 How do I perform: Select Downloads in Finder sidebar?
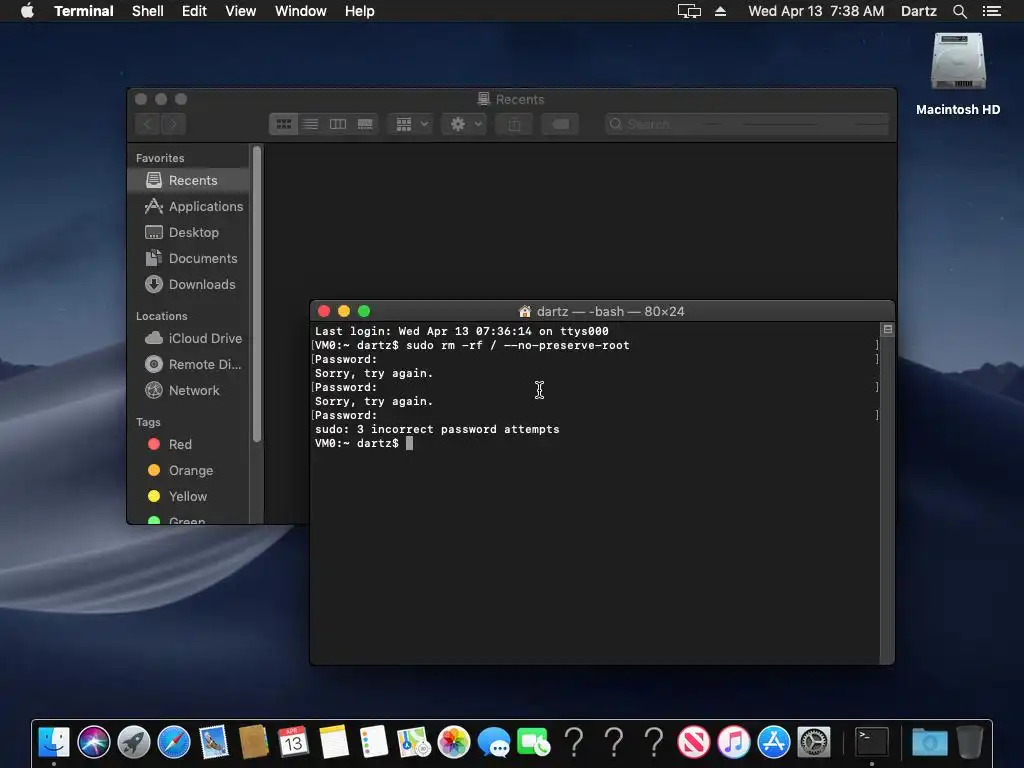click(188, 285)
